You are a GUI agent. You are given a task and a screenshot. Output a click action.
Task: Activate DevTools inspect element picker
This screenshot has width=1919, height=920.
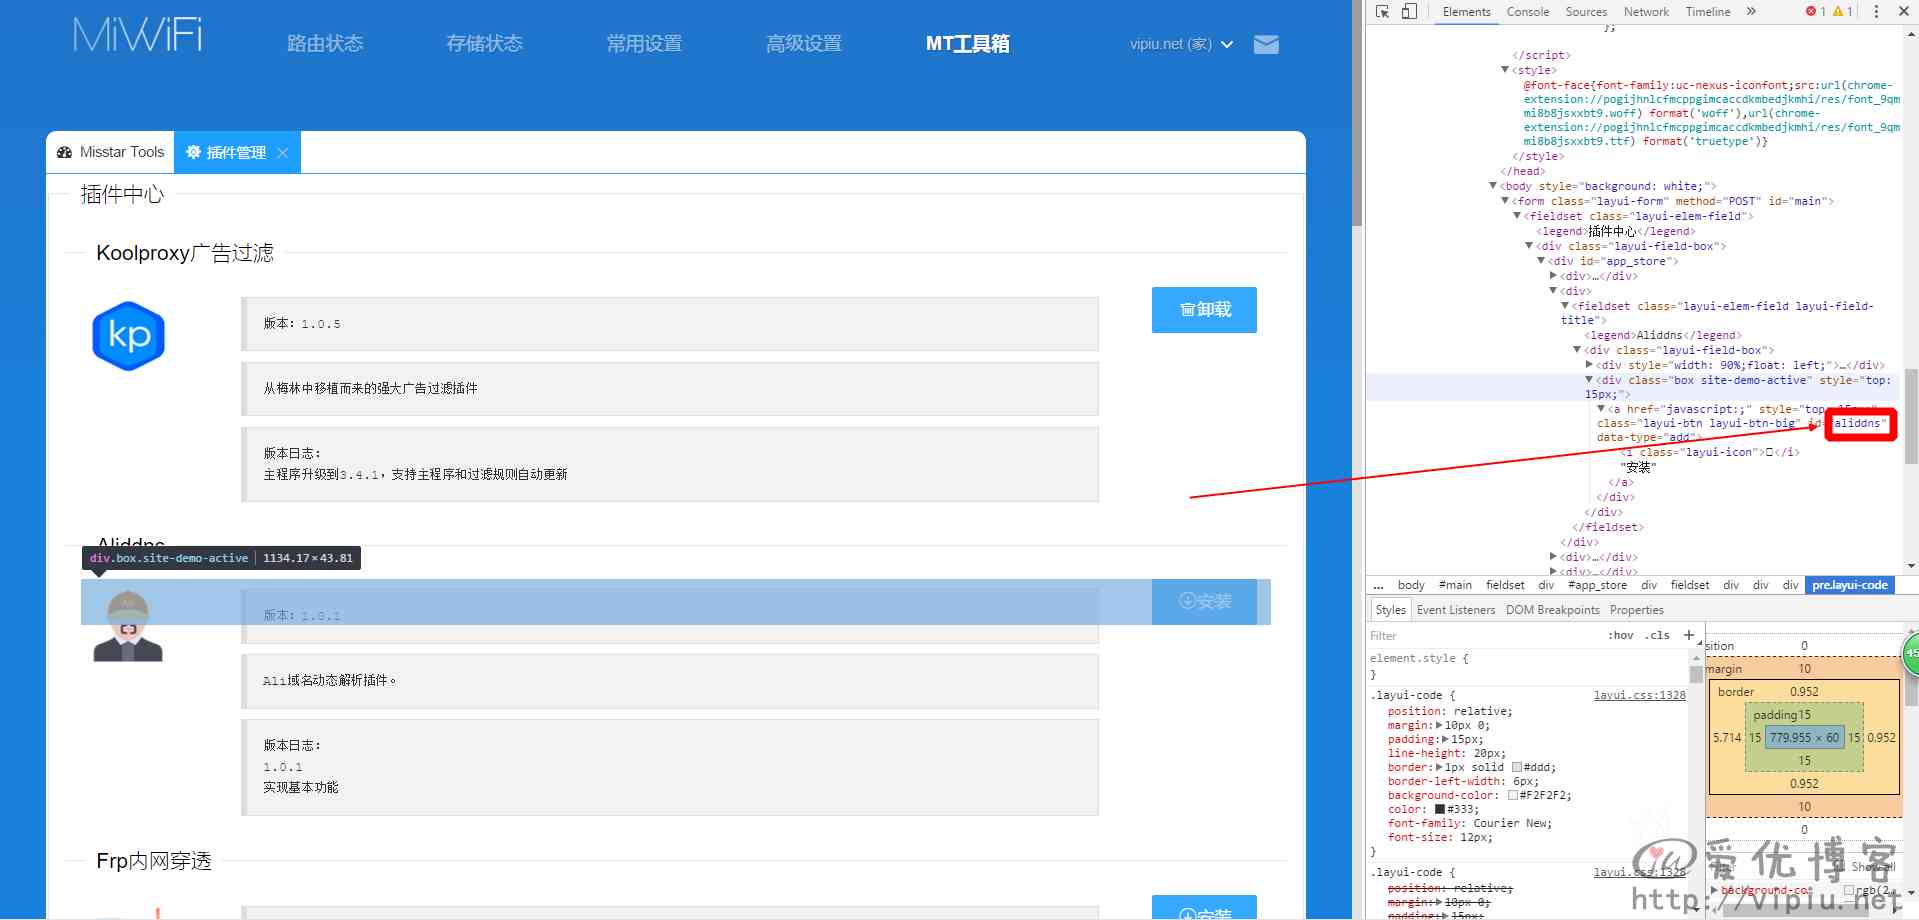pyautogui.click(x=1383, y=11)
